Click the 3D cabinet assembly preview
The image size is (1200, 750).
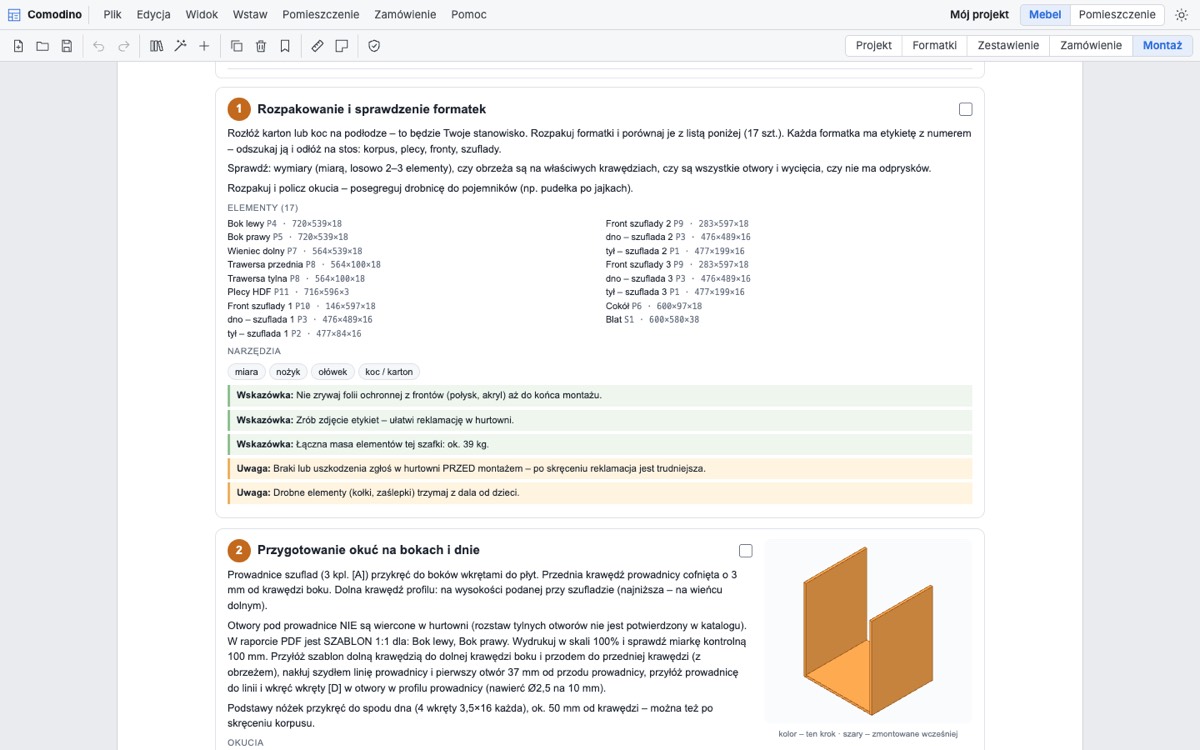pyautogui.click(x=868, y=630)
